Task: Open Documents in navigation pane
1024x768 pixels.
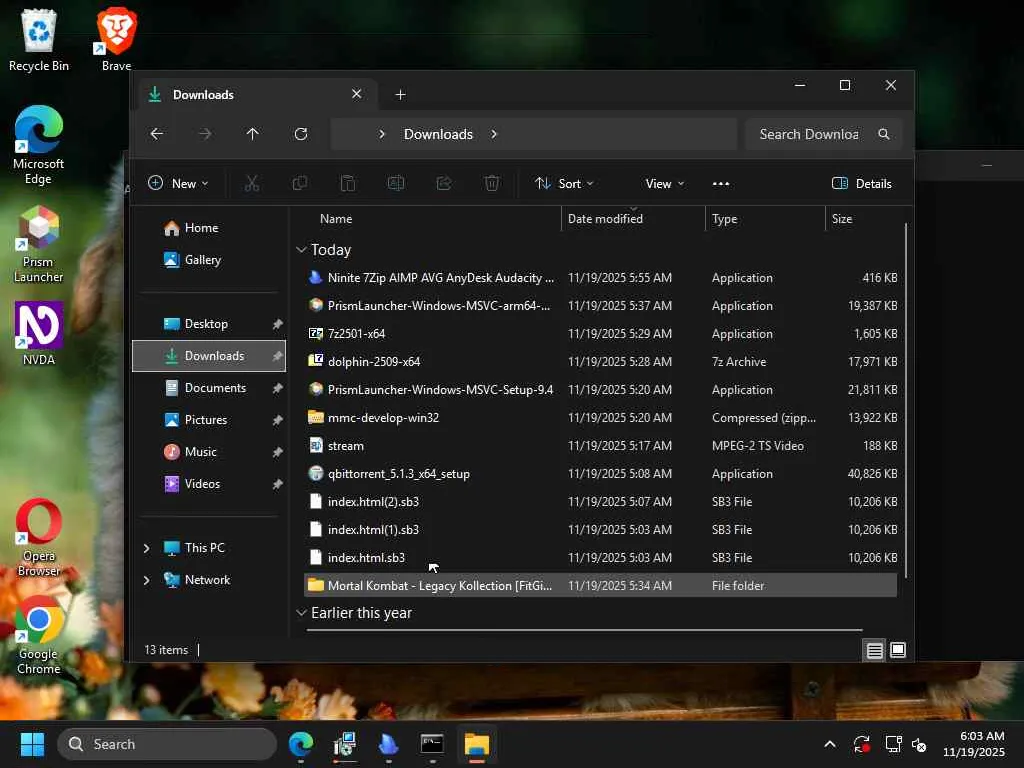Action: click(x=216, y=388)
